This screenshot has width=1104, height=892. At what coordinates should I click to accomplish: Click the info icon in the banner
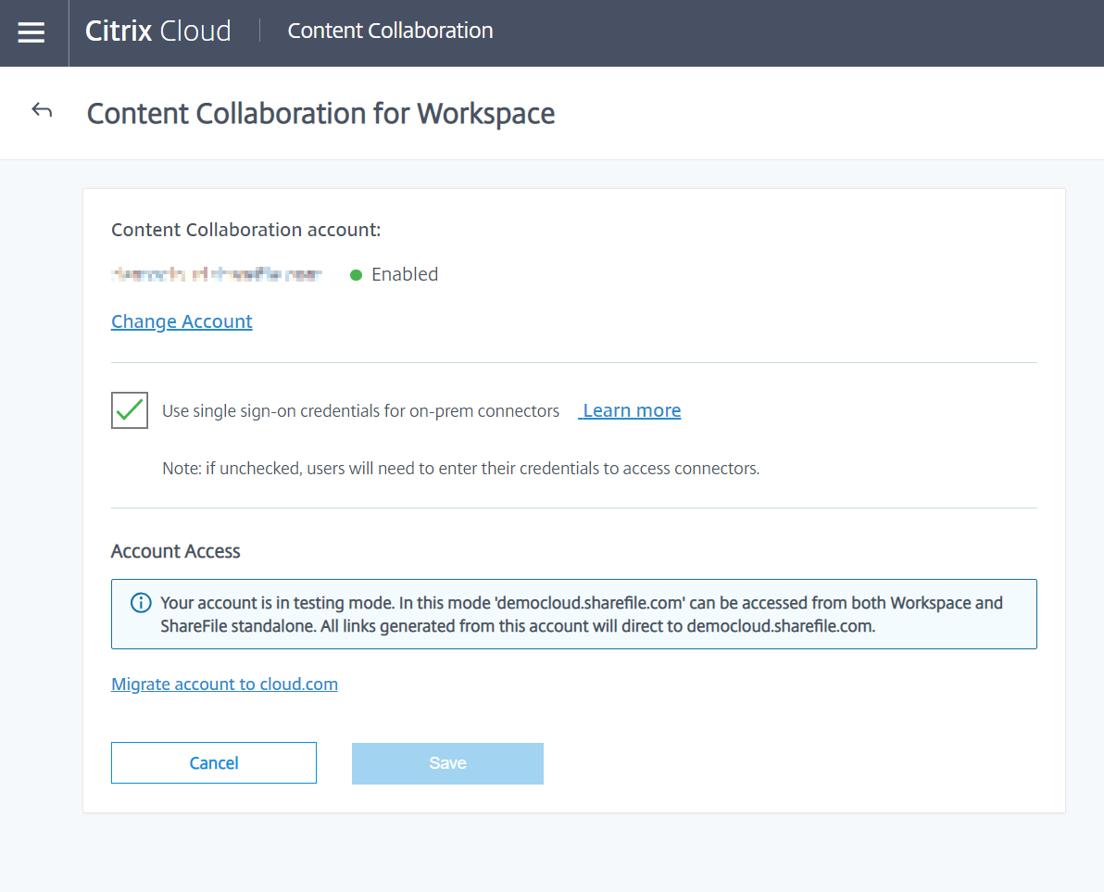point(141,603)
